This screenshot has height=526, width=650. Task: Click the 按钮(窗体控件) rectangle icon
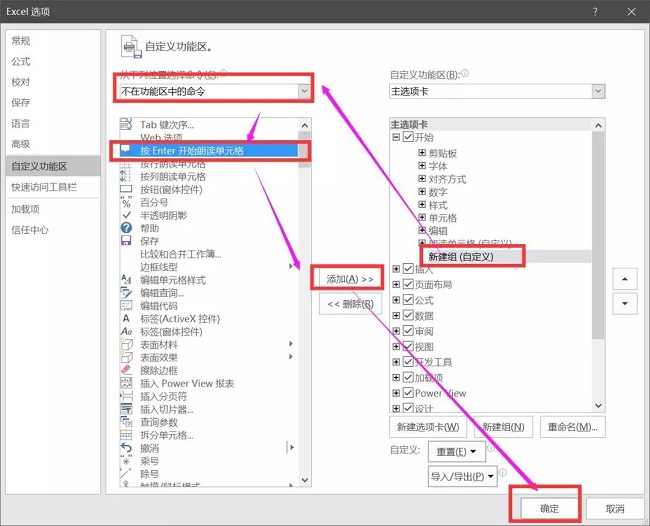point(126,189)
